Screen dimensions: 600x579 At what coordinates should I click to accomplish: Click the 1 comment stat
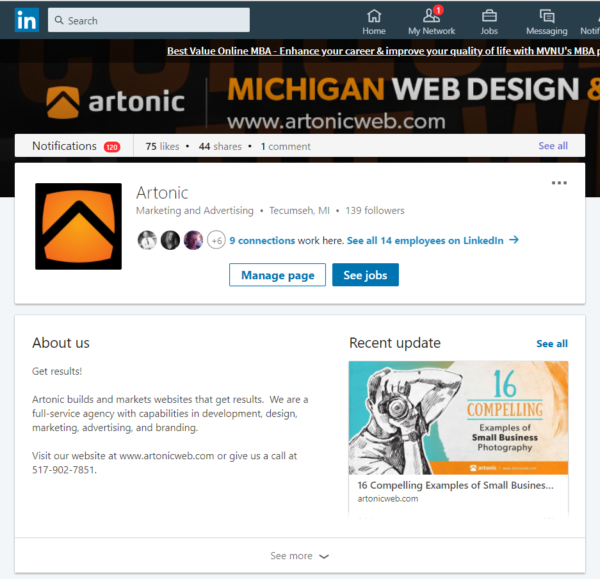(x=285, y=146)
